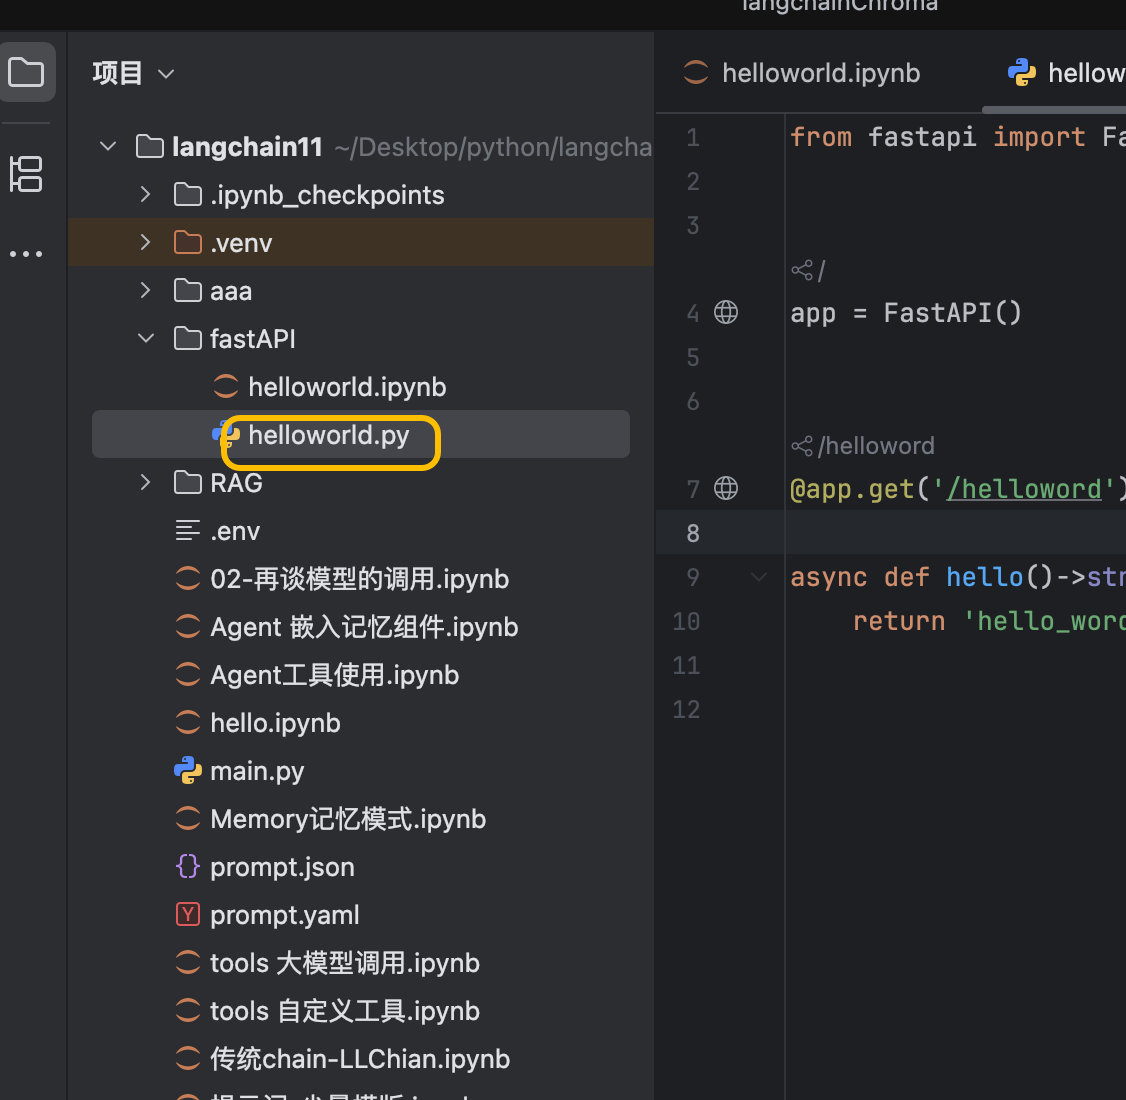The height and width of the screenshot is (1100, 1126).
Task: Select 02-再谈模型的调用.ipynb in the tree
Action: point(360,579)
